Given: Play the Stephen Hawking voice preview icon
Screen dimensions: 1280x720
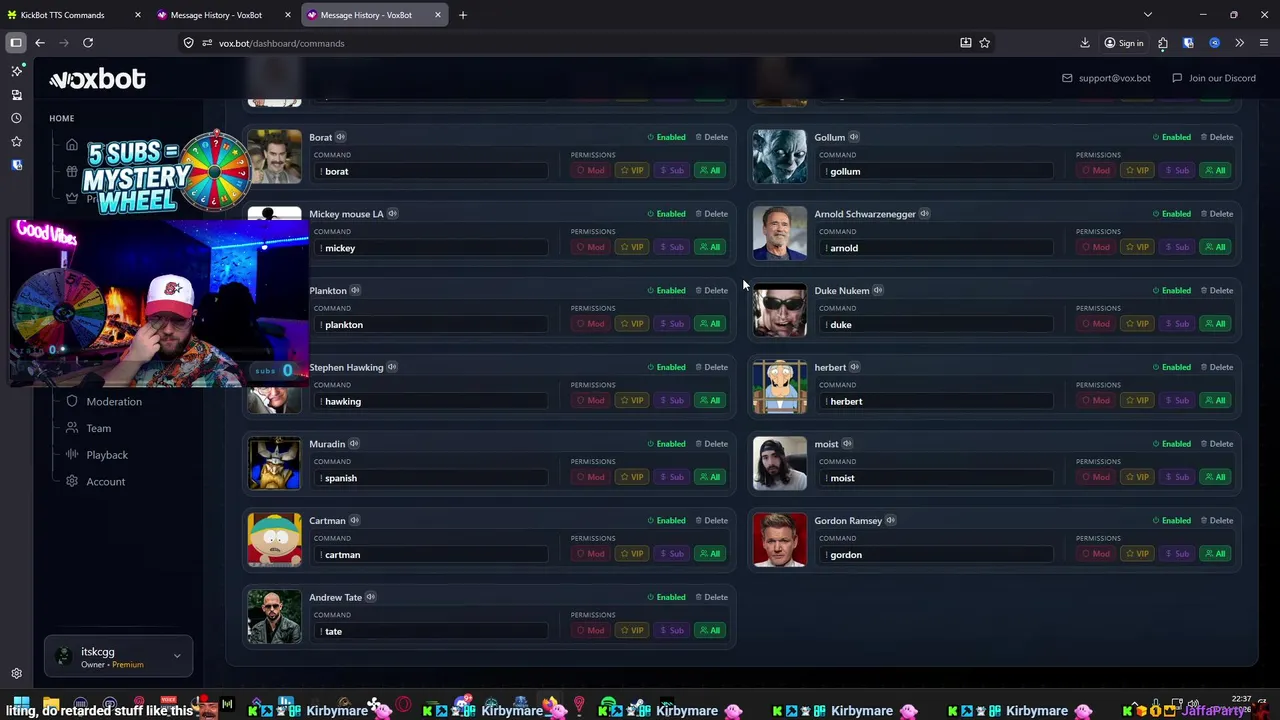Looking at the screenshot, I should [392, 367].
